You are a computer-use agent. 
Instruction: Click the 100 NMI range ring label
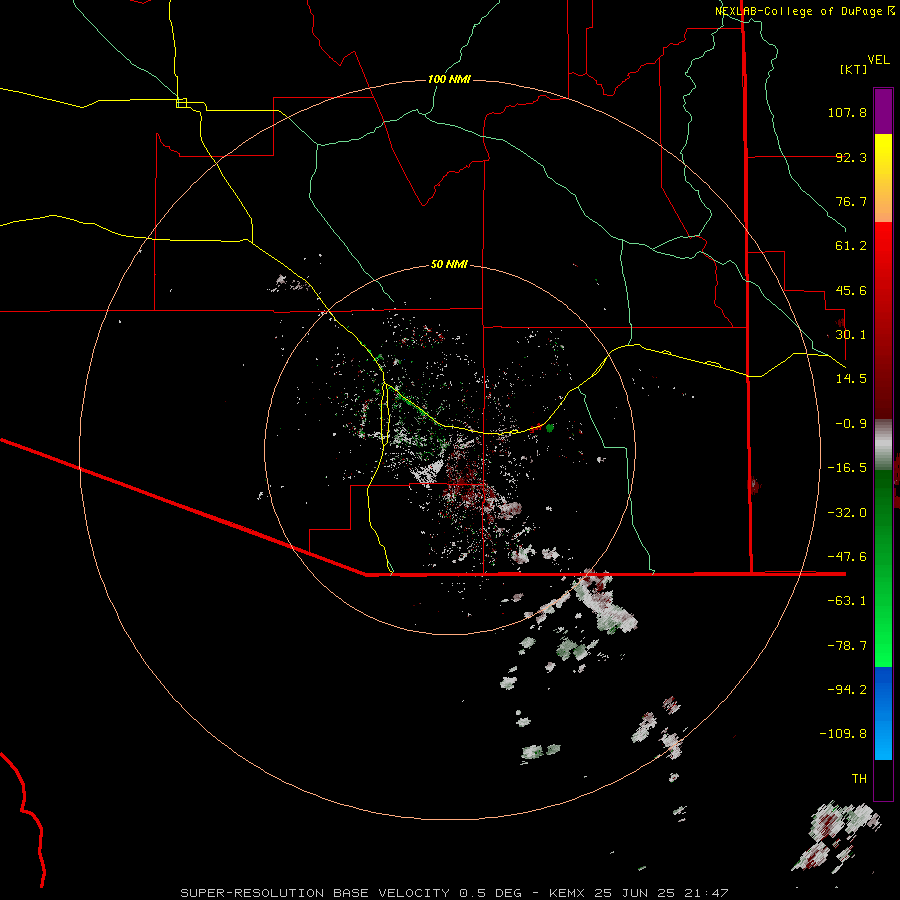click(449, 79)
